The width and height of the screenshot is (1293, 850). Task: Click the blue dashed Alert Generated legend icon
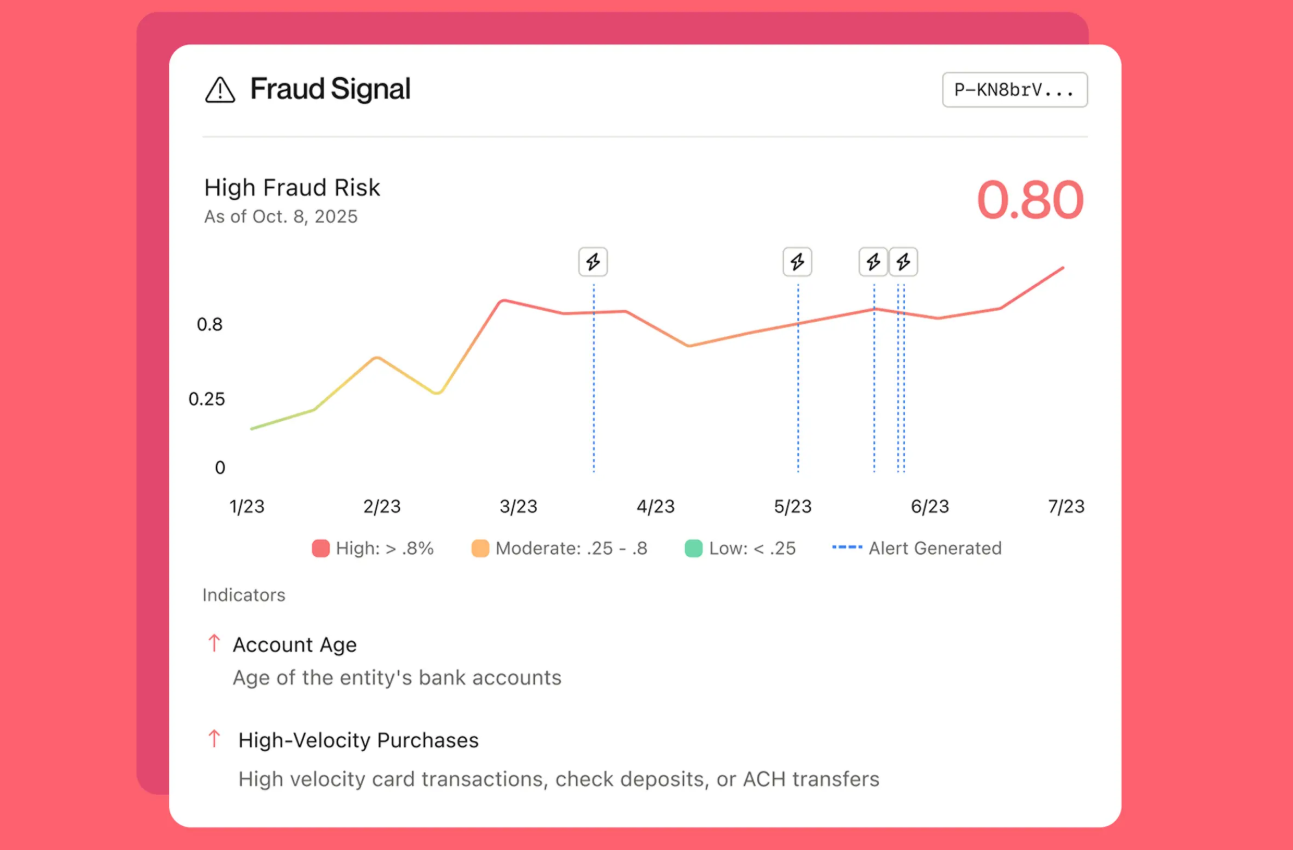click(847, 547)
